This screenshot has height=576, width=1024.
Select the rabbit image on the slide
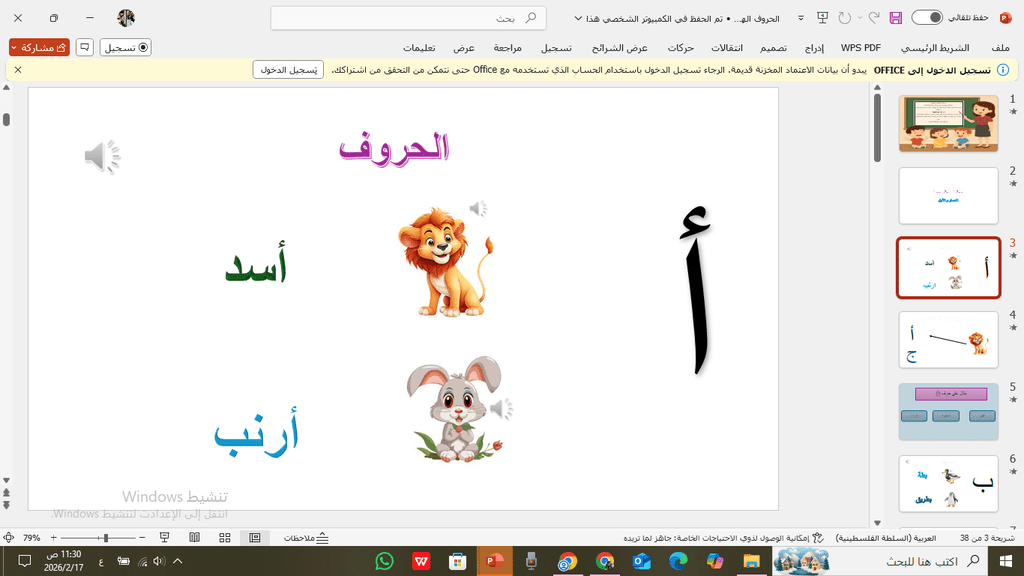(x=455, y=409)
